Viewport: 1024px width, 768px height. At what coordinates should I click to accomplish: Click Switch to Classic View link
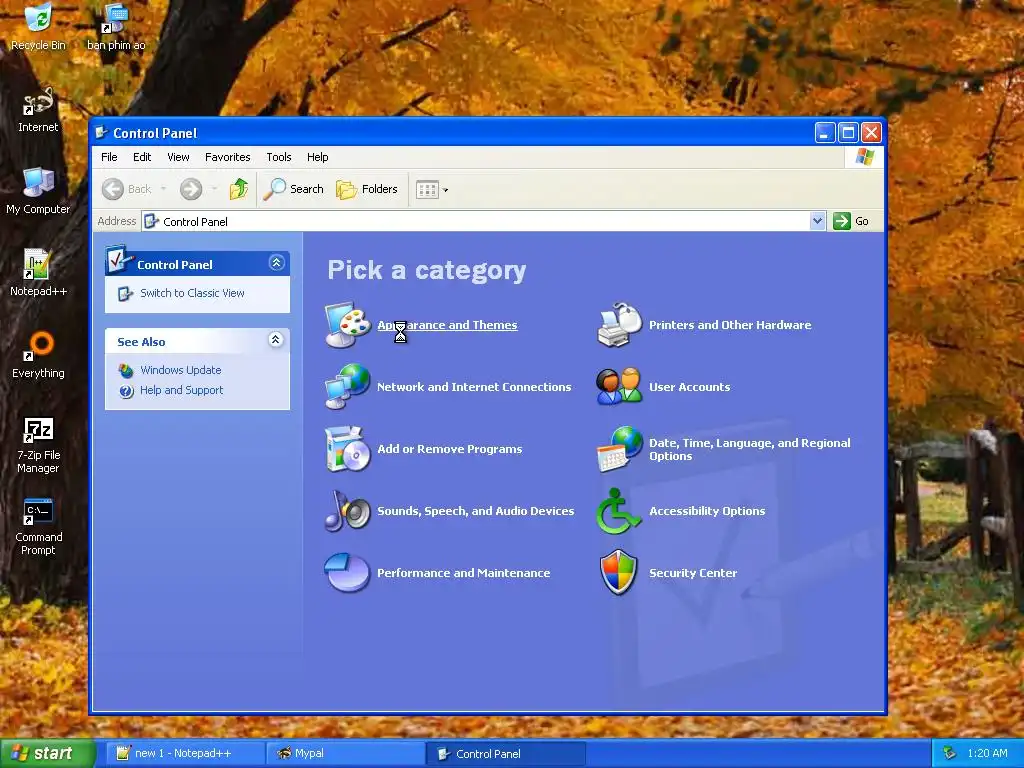coord(192,293)
